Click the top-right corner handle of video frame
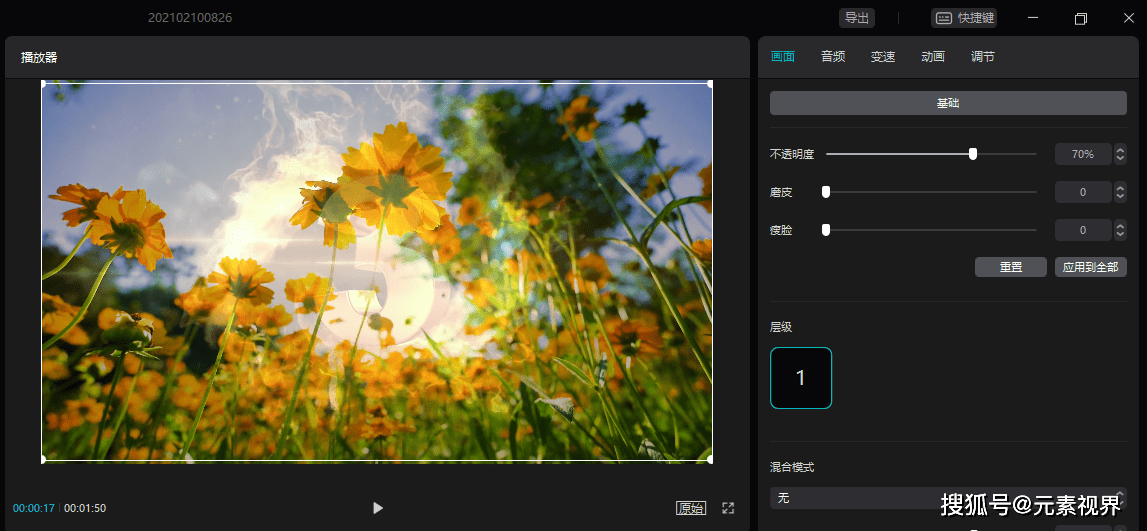1147x531 pixels. point(710,83)
